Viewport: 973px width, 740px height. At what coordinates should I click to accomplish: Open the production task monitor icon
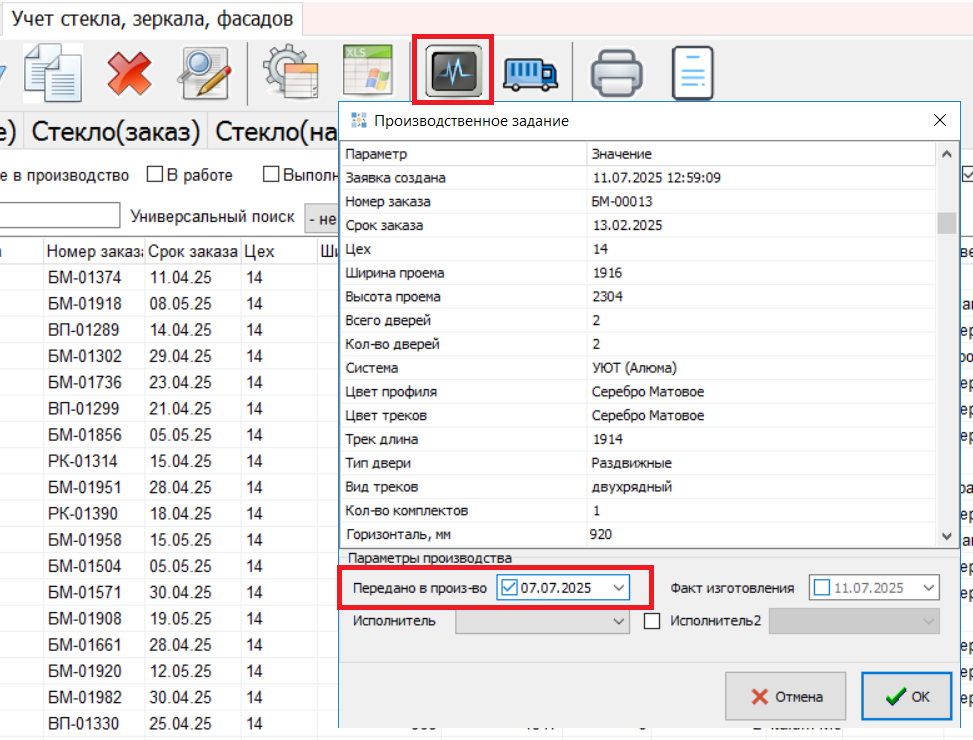453,71
